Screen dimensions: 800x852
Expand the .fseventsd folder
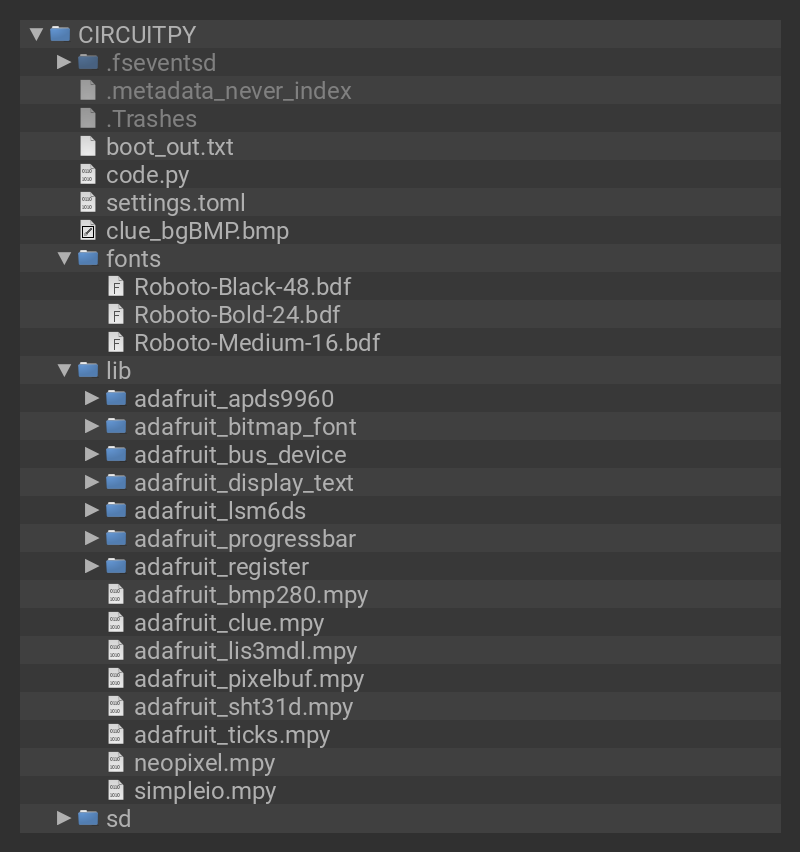click(64, 62)
